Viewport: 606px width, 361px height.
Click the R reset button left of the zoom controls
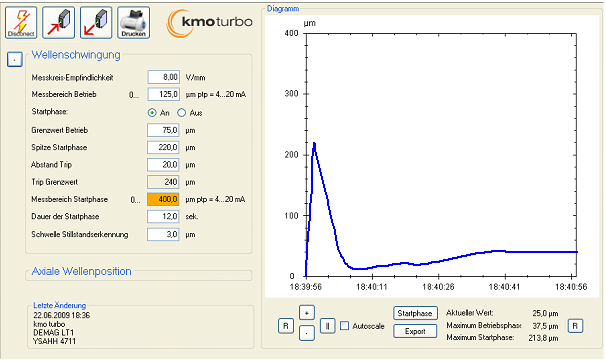click(286, 326)
